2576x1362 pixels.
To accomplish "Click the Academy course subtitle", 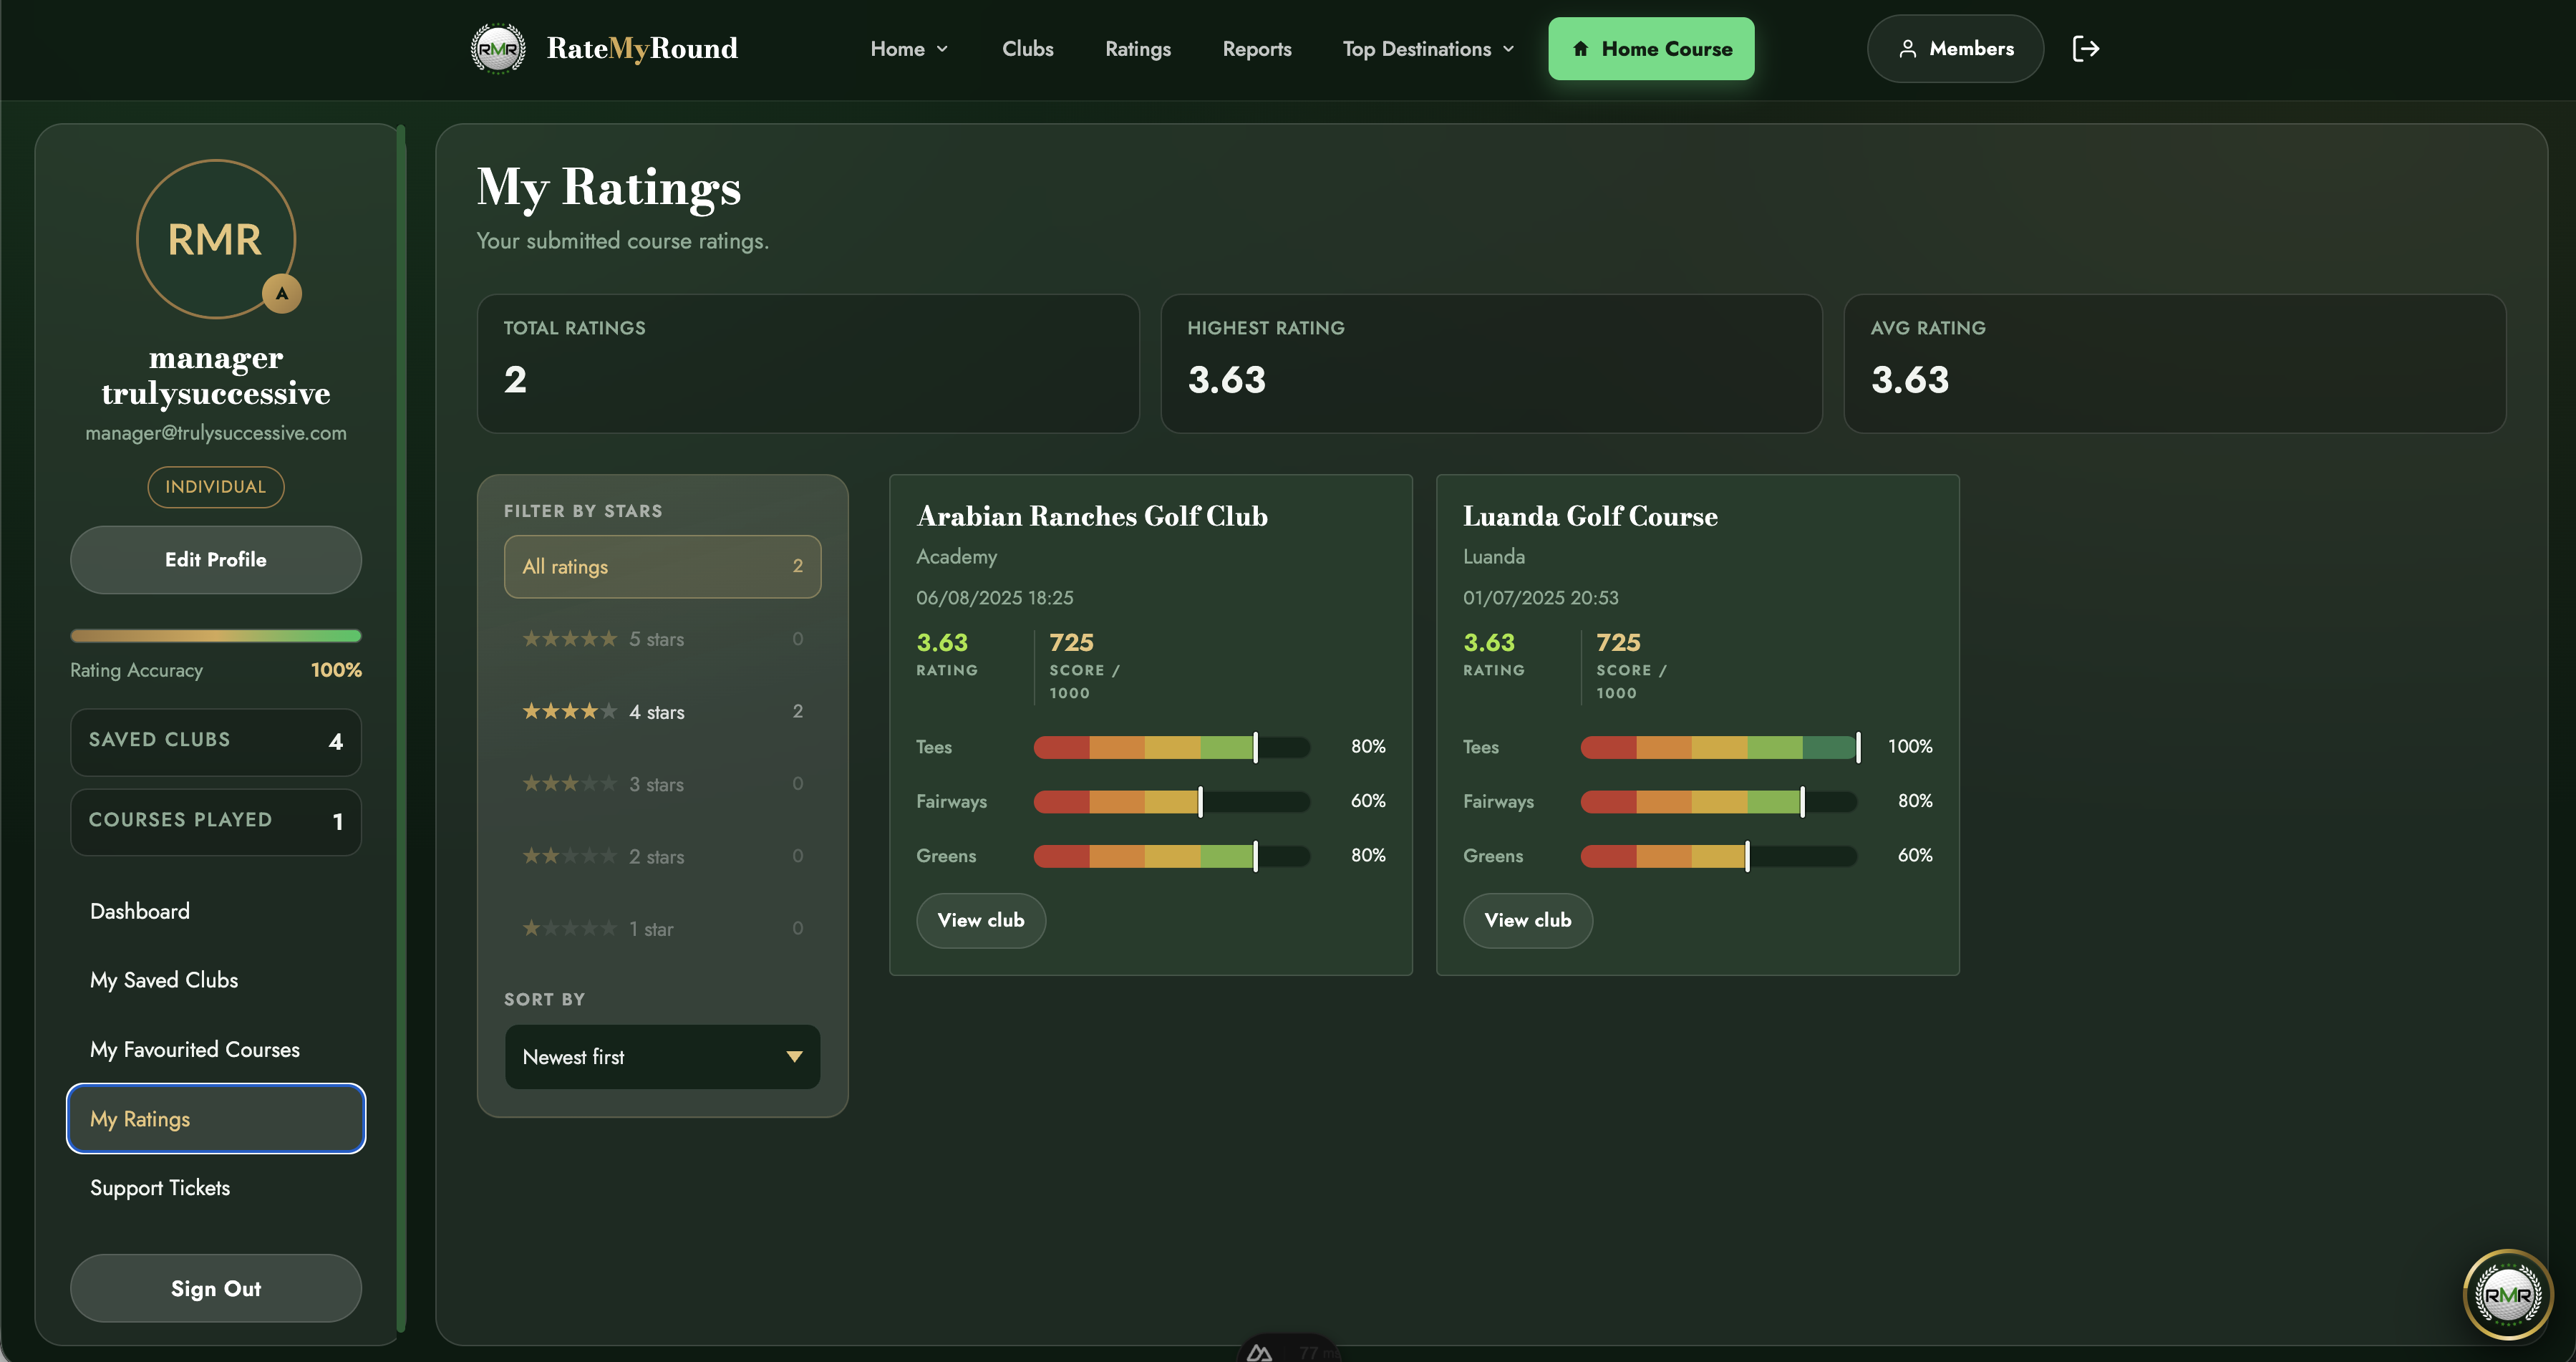I will pos(957,557).
